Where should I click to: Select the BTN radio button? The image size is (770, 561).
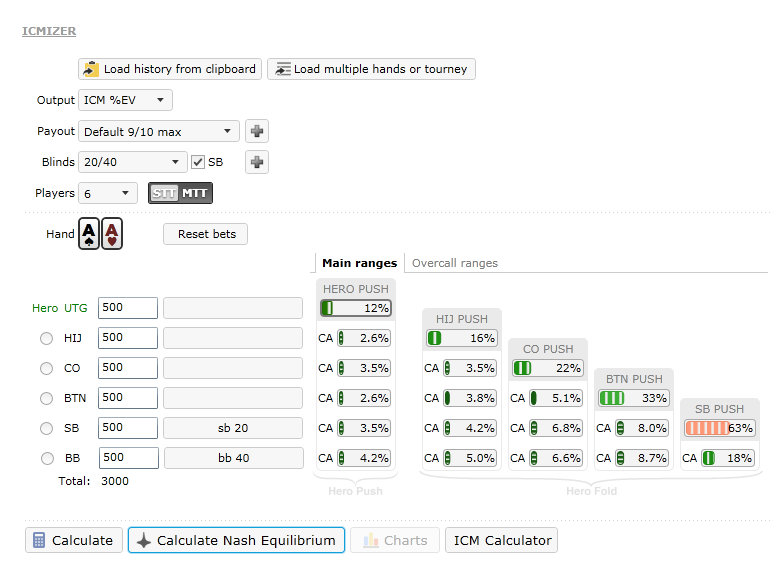(47, 398)
